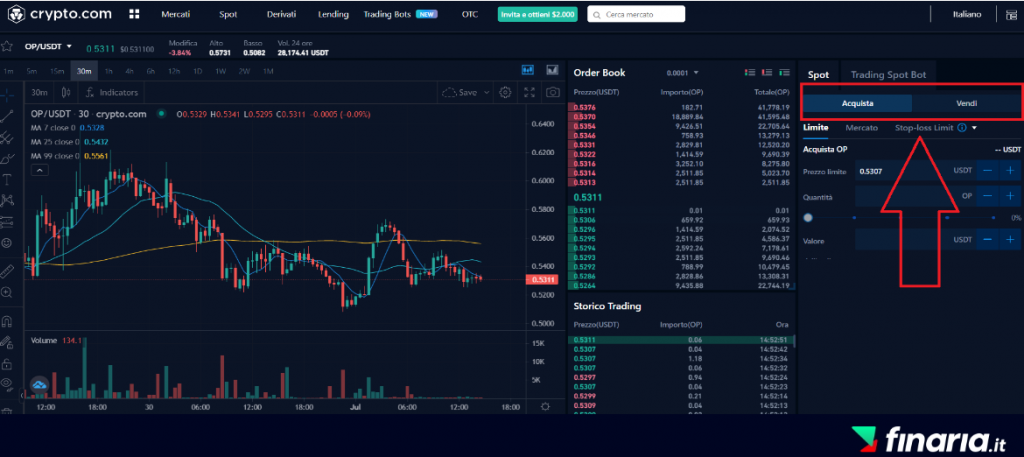
Task: Open stop-loss limit info icon
Action: click(x=962, y=128)
